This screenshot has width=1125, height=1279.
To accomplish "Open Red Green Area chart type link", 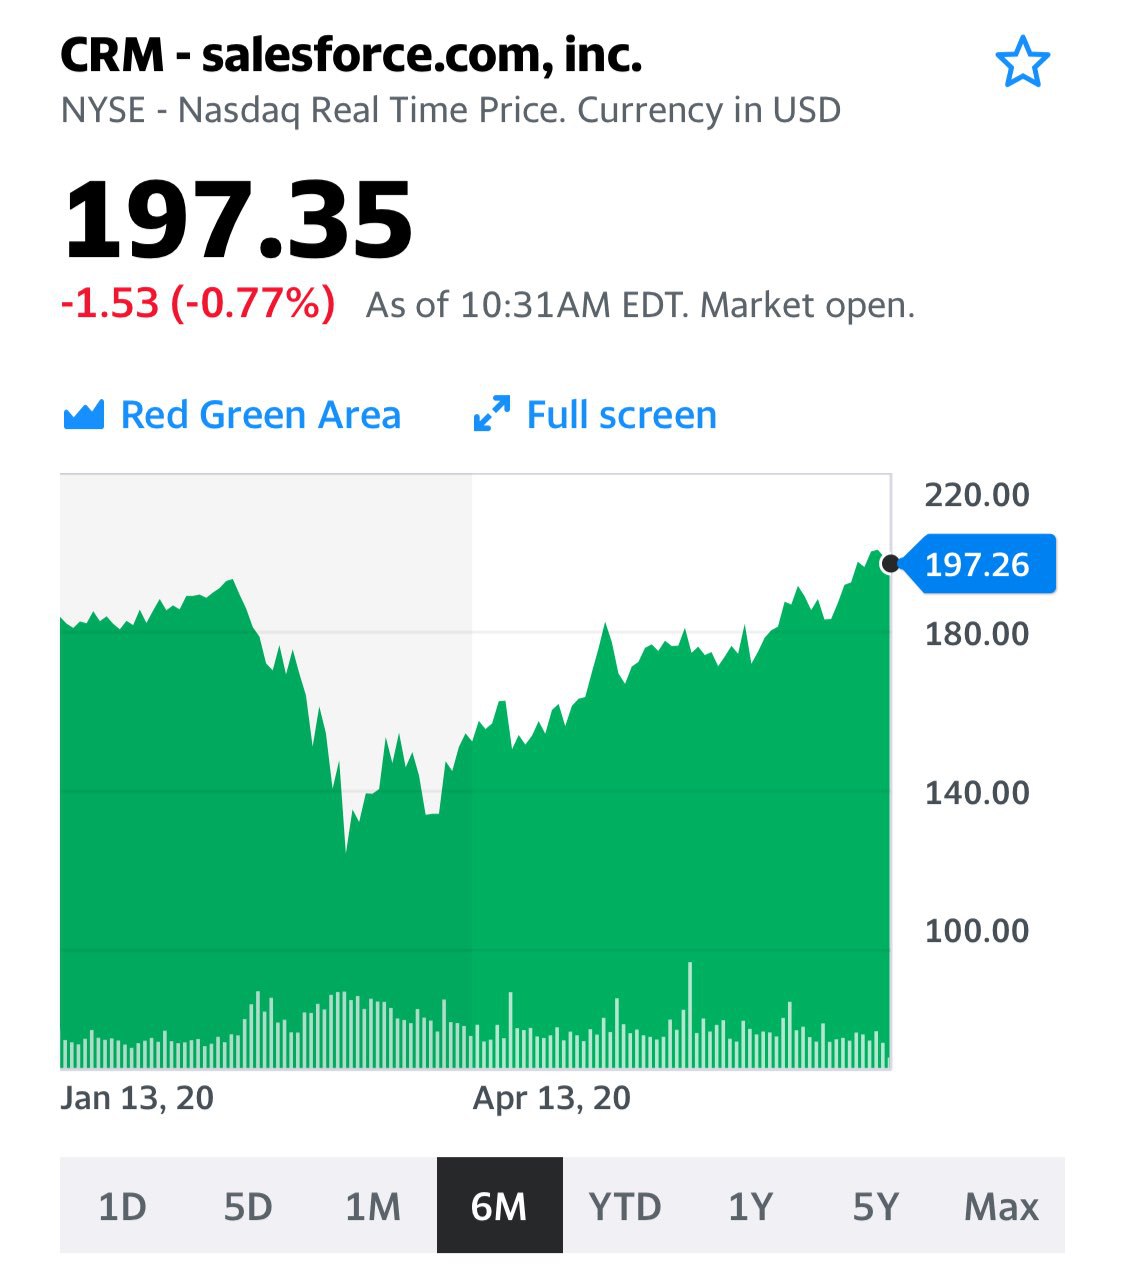I will click(x=231, y=415).
